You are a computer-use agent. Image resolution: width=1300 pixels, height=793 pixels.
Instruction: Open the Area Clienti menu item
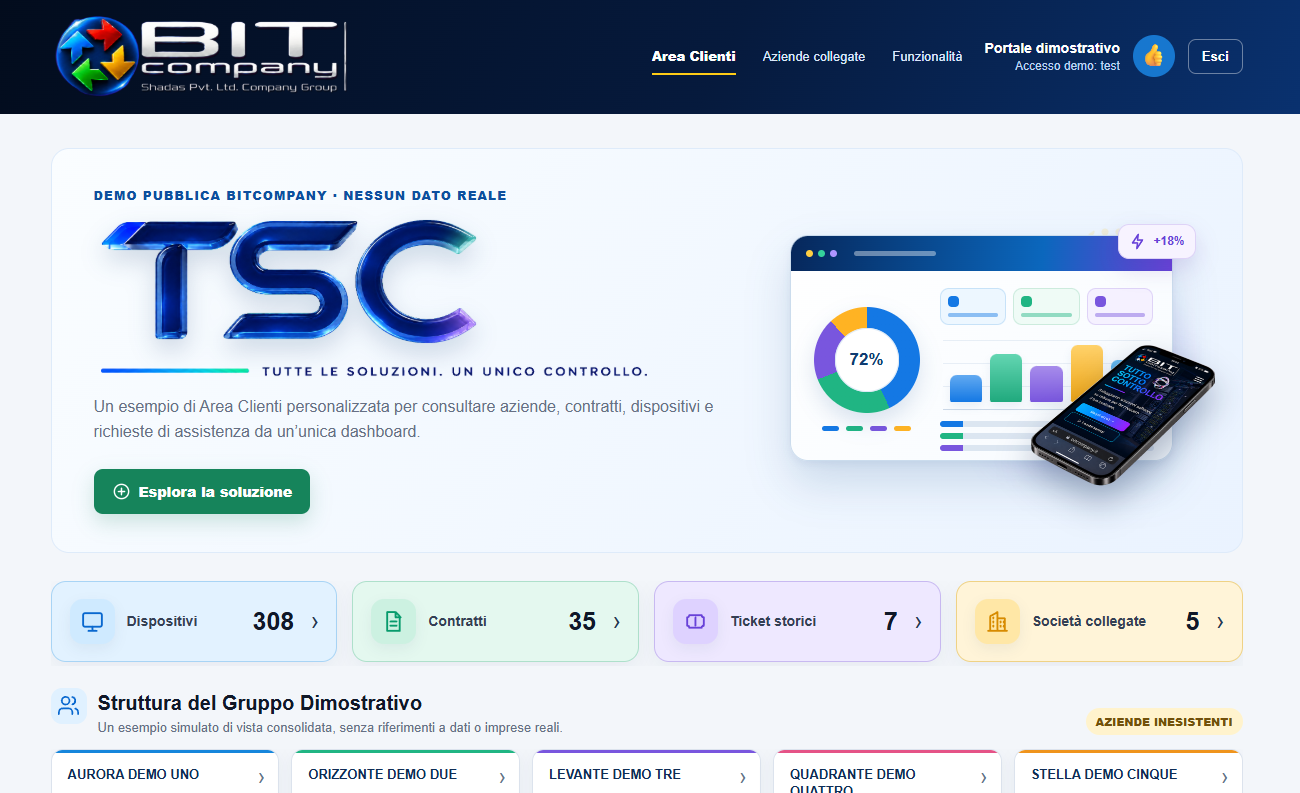pyautogui.click(x=694, y=57)
